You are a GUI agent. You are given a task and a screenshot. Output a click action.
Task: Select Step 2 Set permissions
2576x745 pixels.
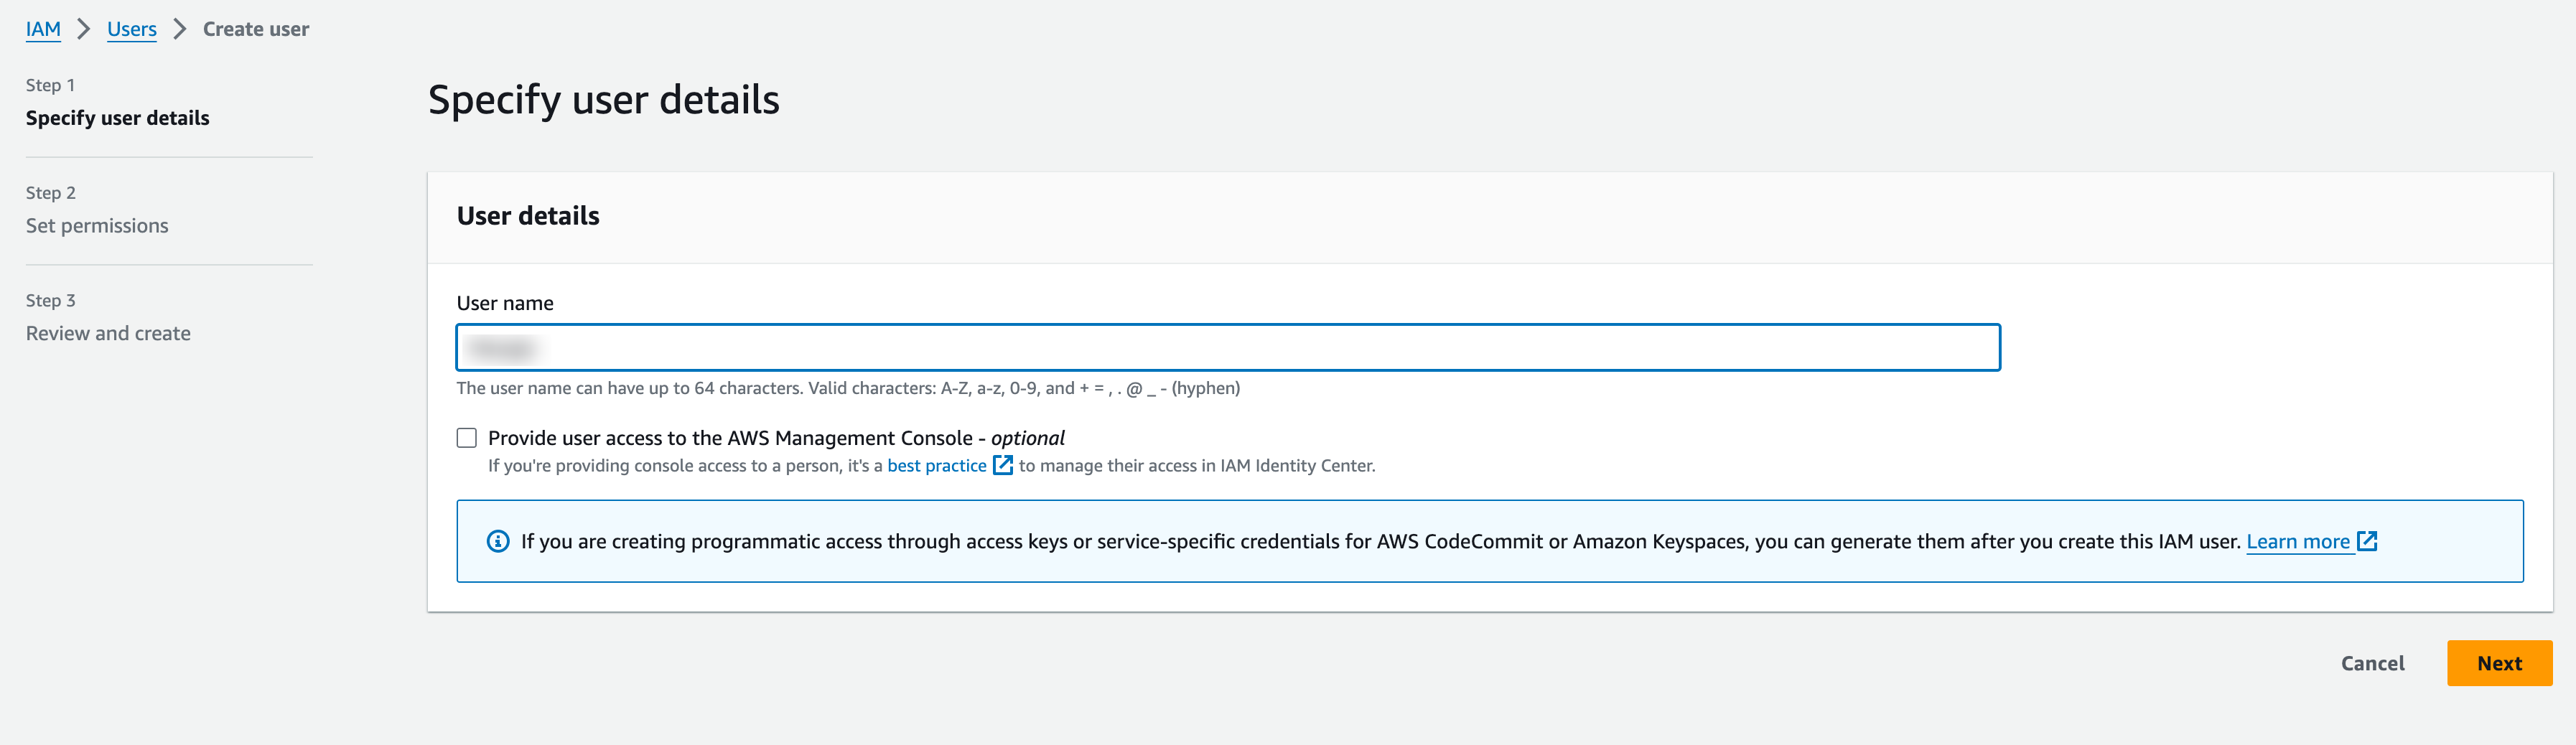pyautogui.click(x=97, y=226)
